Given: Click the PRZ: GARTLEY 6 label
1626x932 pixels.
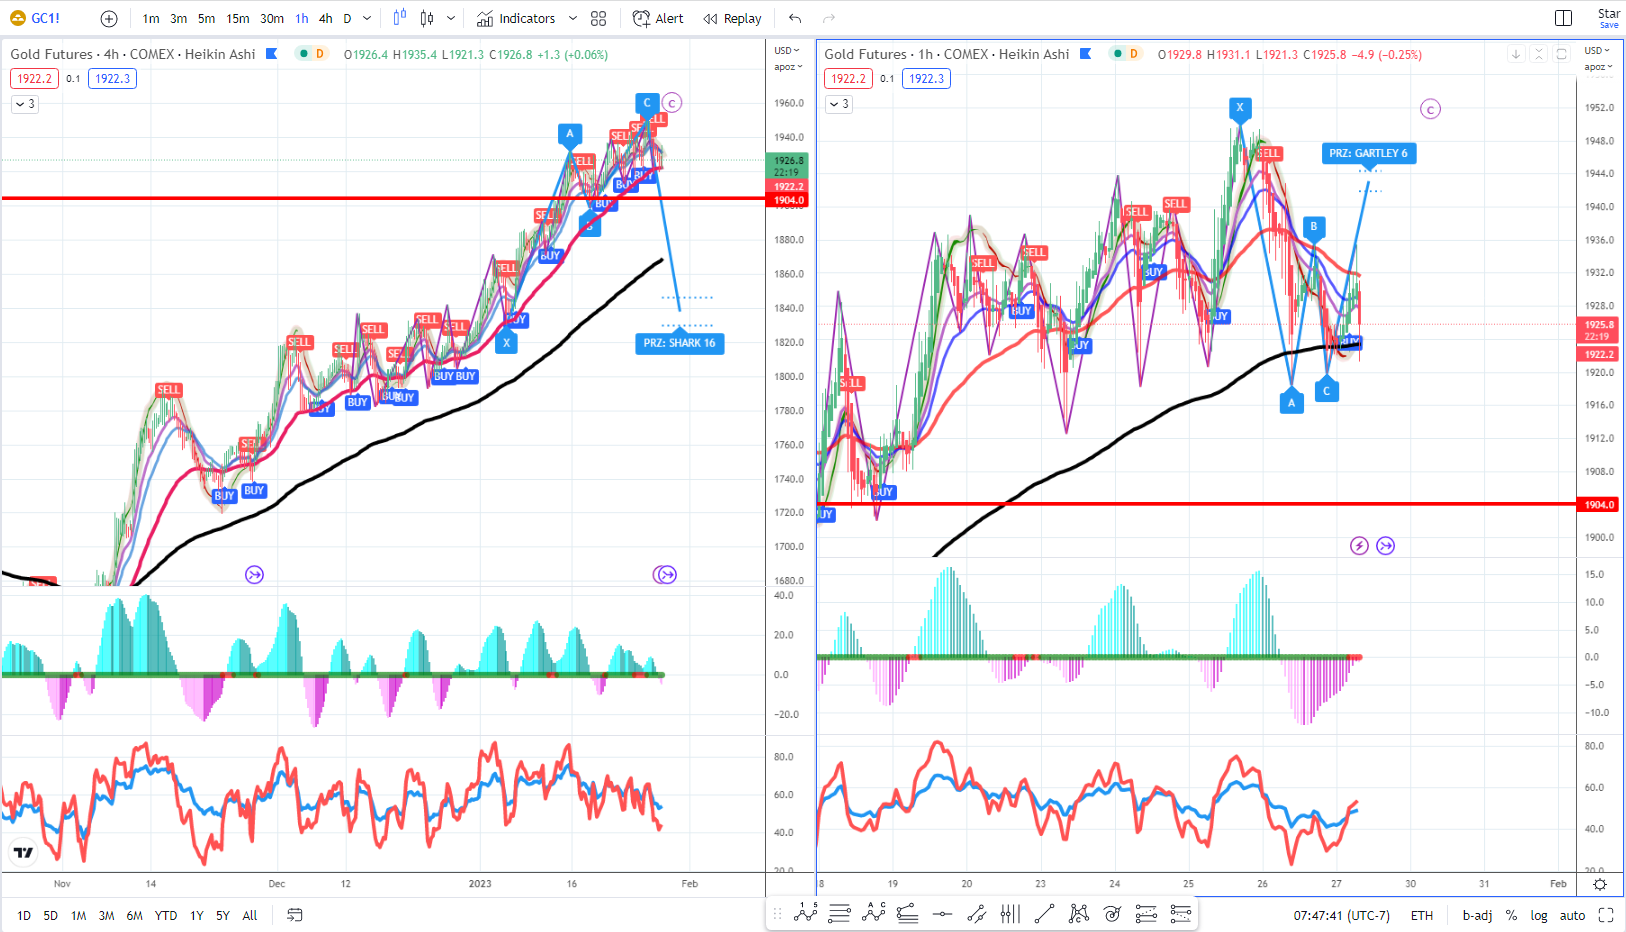Looking at the screenshot, I should click(x=1368, y=153).
